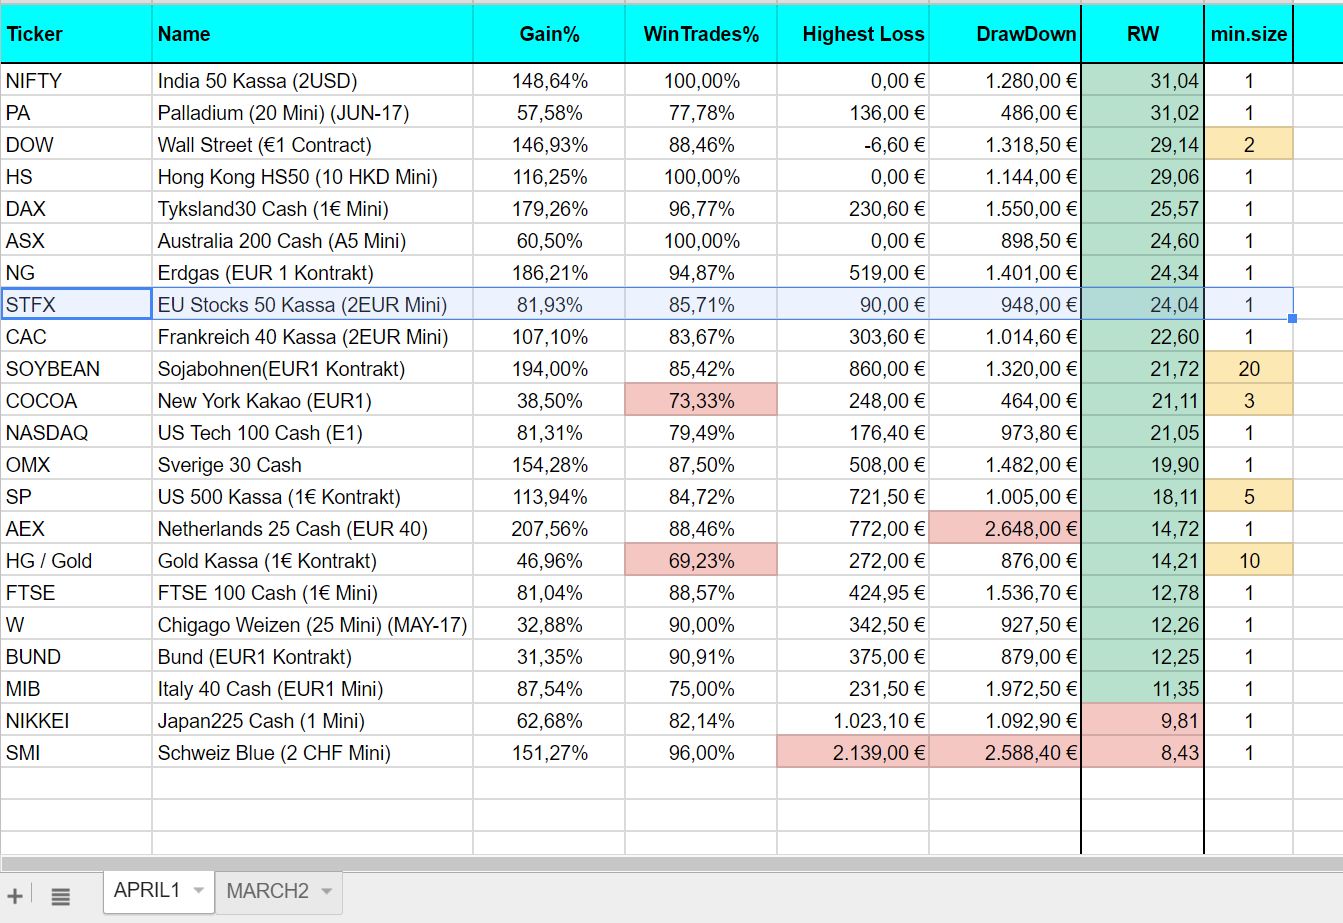The image size is (1343, 923).
Task: Add a new sheet with the plus icon
Action: coord(15,896)
